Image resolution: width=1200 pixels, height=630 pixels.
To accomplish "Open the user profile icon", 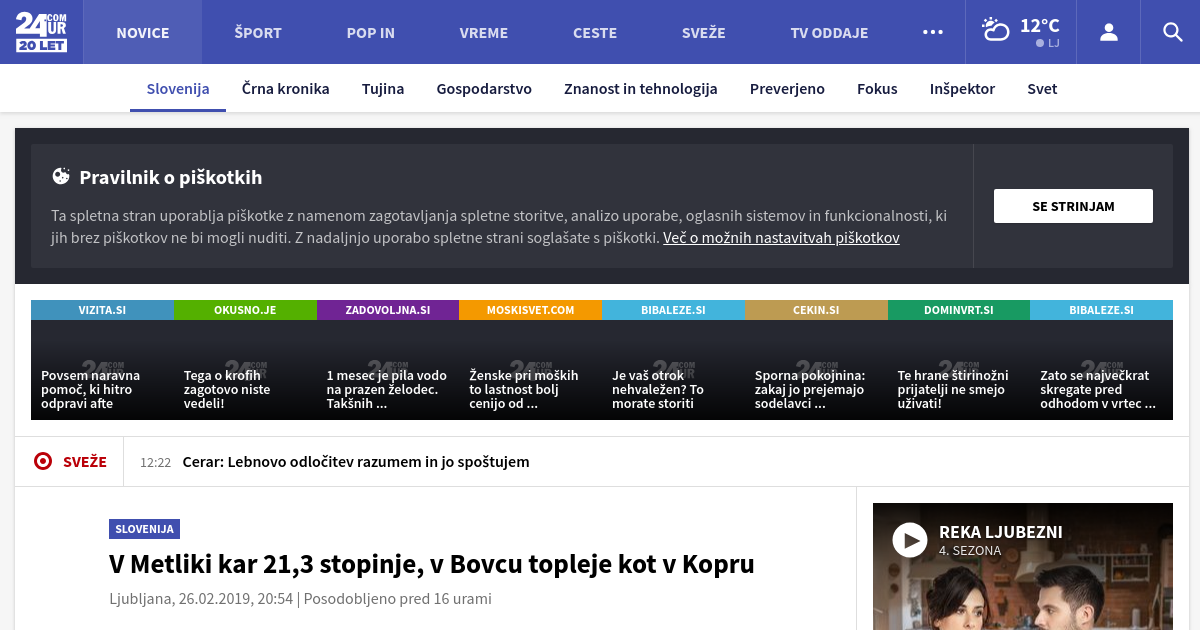I will 1108,32.
